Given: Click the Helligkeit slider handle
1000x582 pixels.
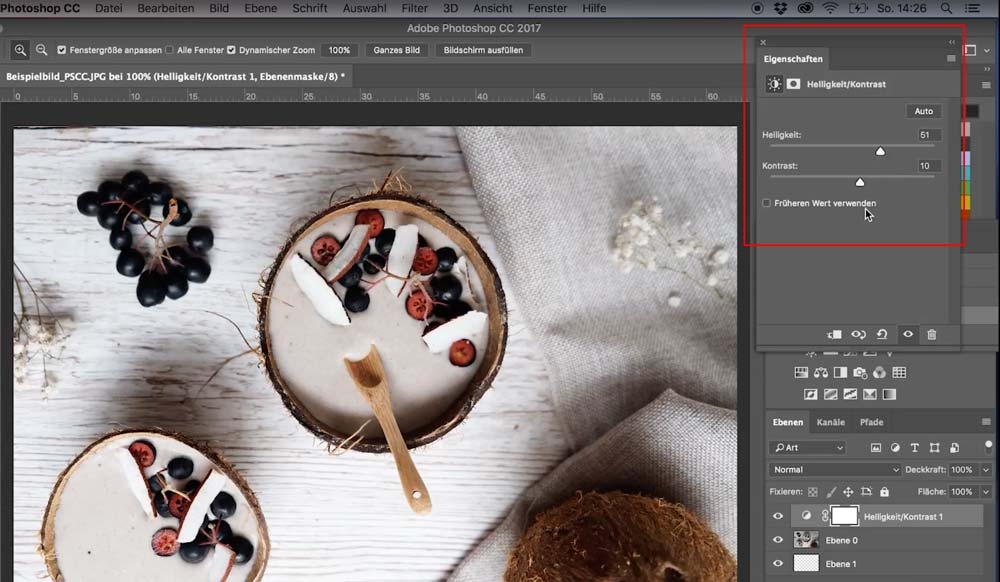Looking at the screenshot, I should coord(880,151).
